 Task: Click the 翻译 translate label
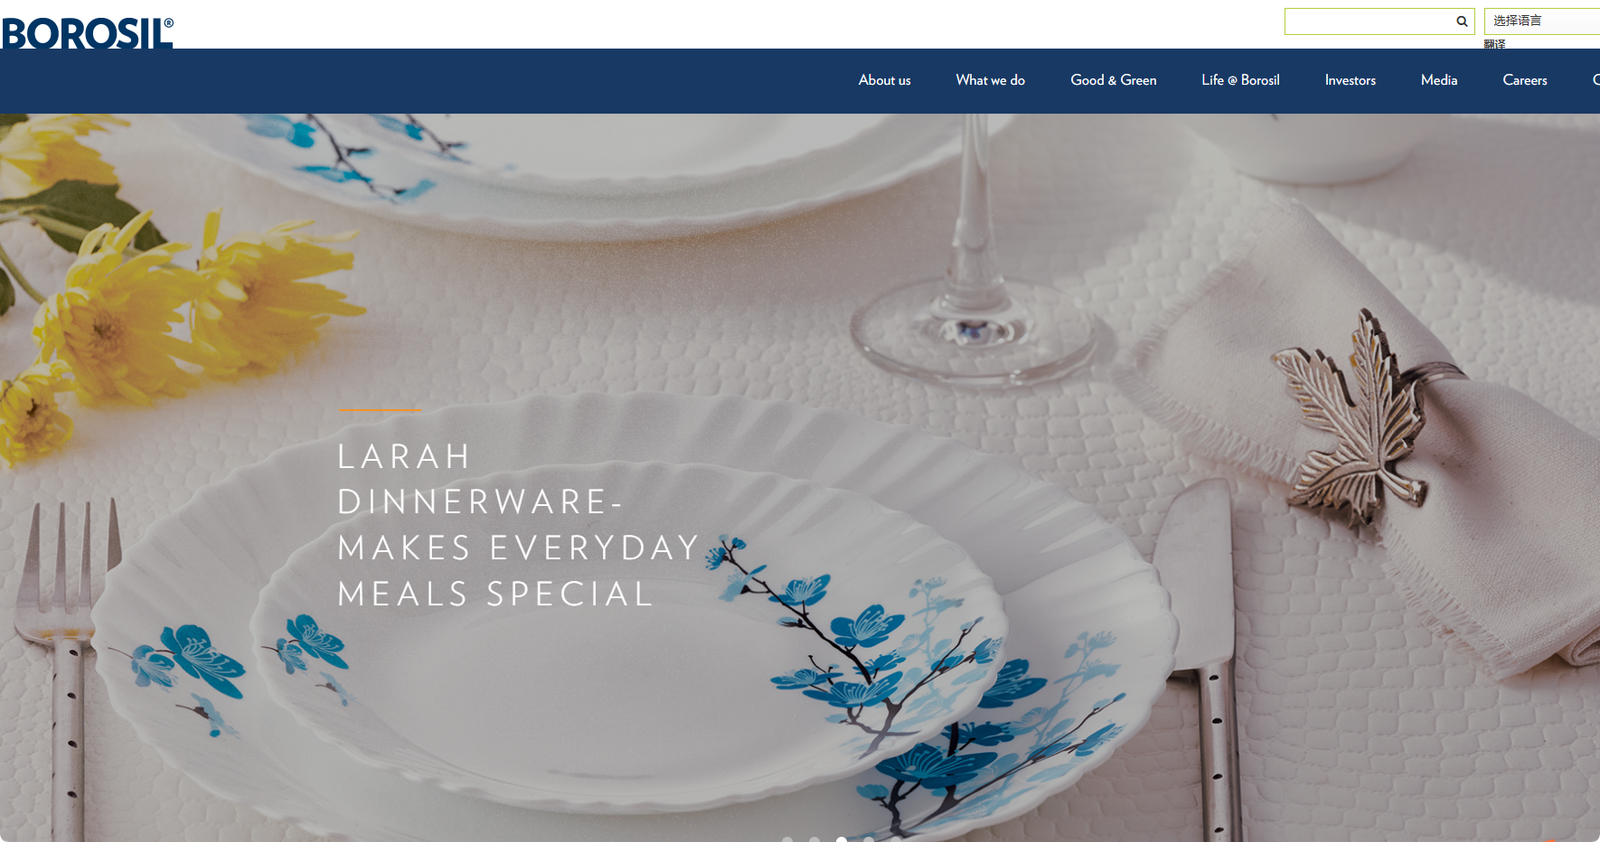(1495, 44)
